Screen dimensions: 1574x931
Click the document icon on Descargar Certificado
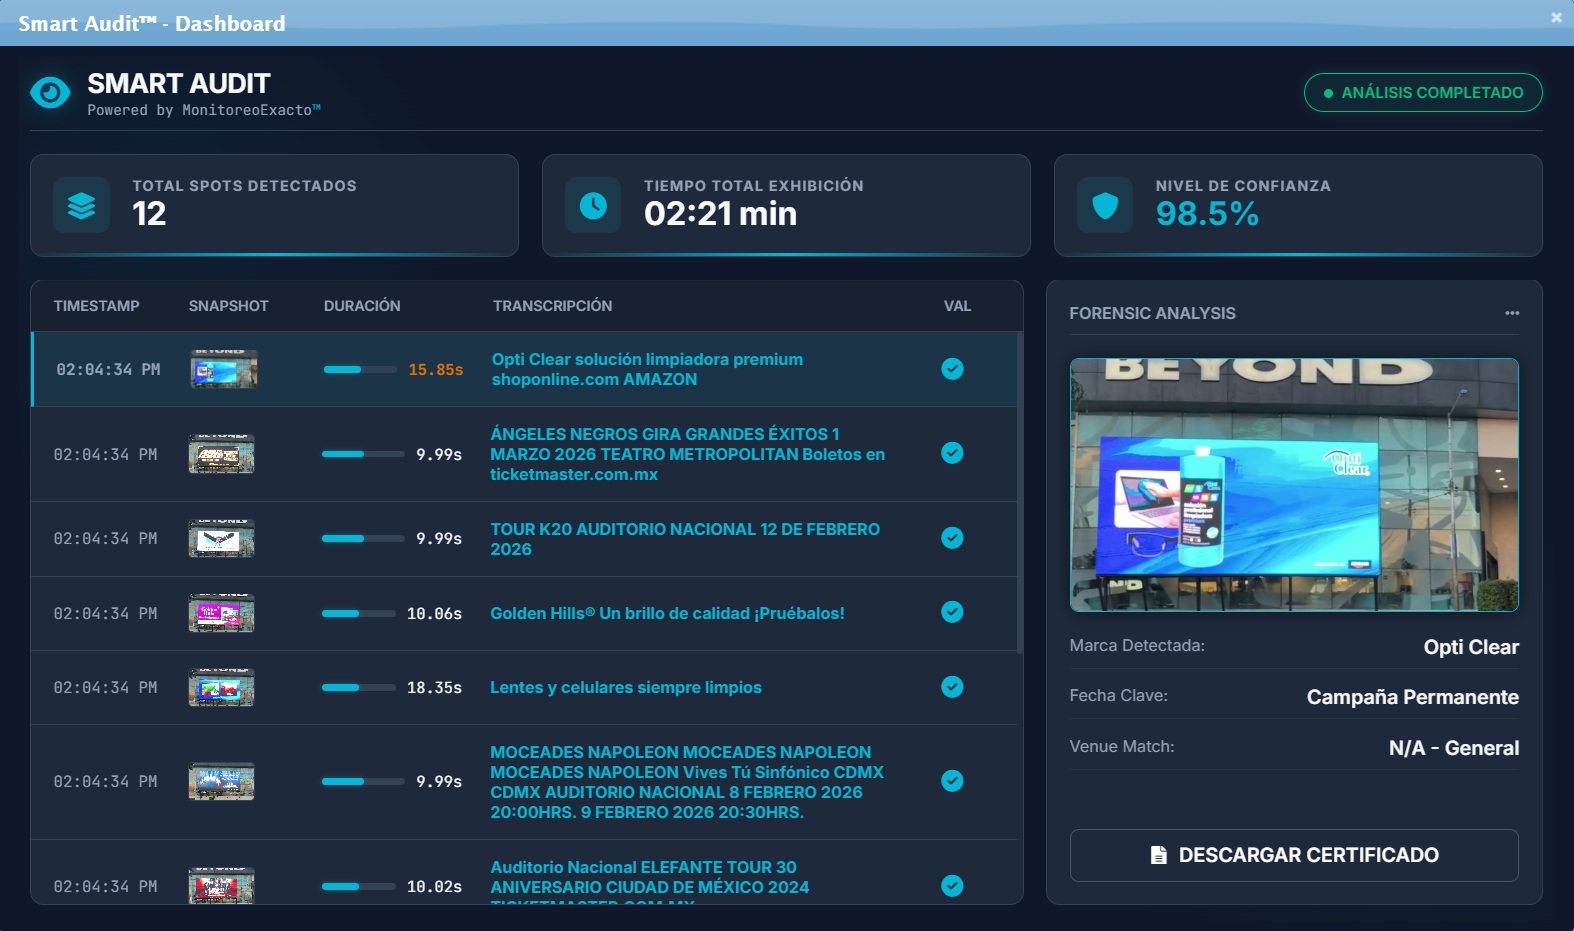(x=1158, y=855)
